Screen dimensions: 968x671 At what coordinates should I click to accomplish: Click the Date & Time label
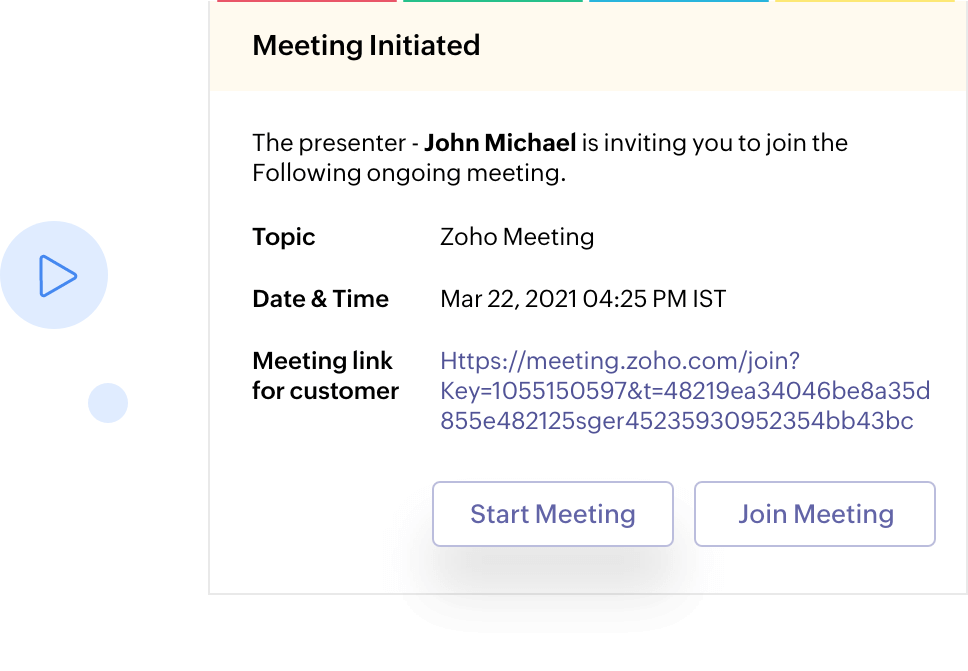320,299
